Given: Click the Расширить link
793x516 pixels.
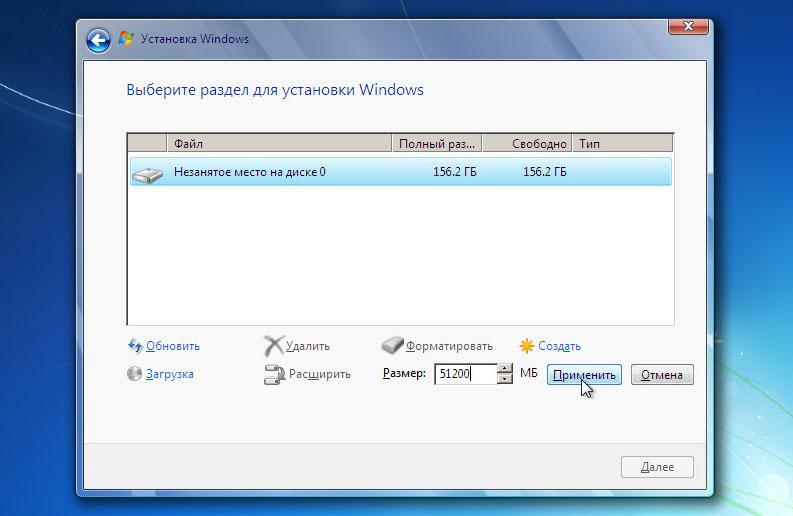Looking at the screenshot, I should click(x=320, y=374).
